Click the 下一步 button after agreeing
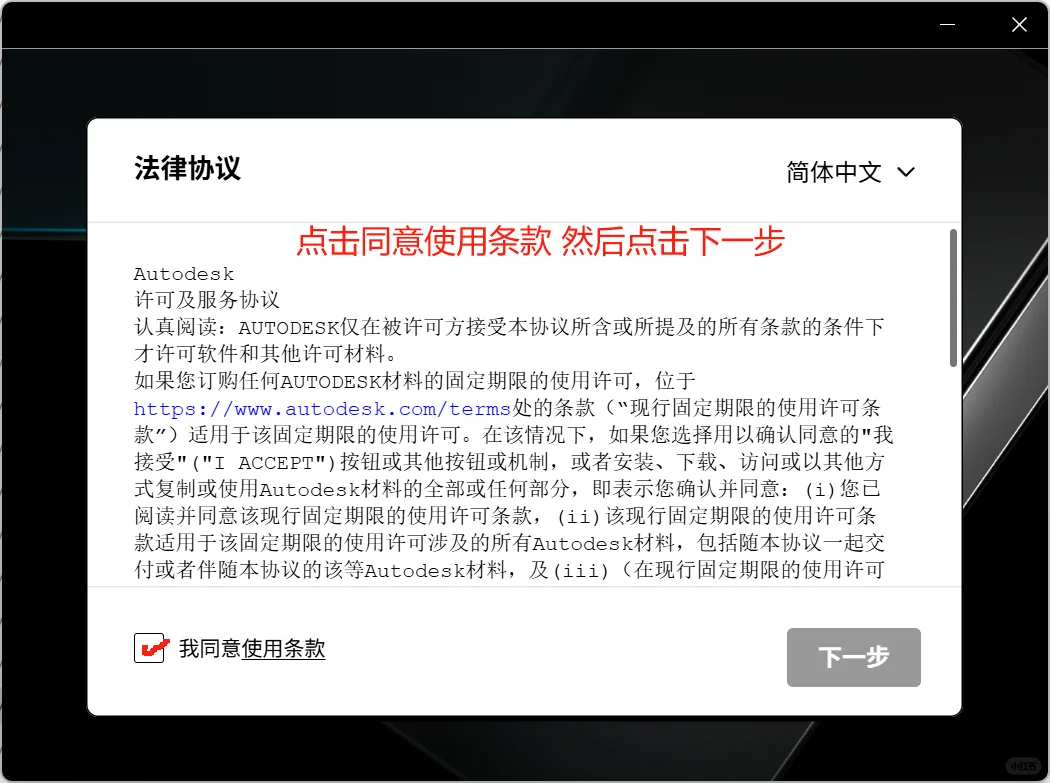 pyautogui.click(x=853, y=657)
